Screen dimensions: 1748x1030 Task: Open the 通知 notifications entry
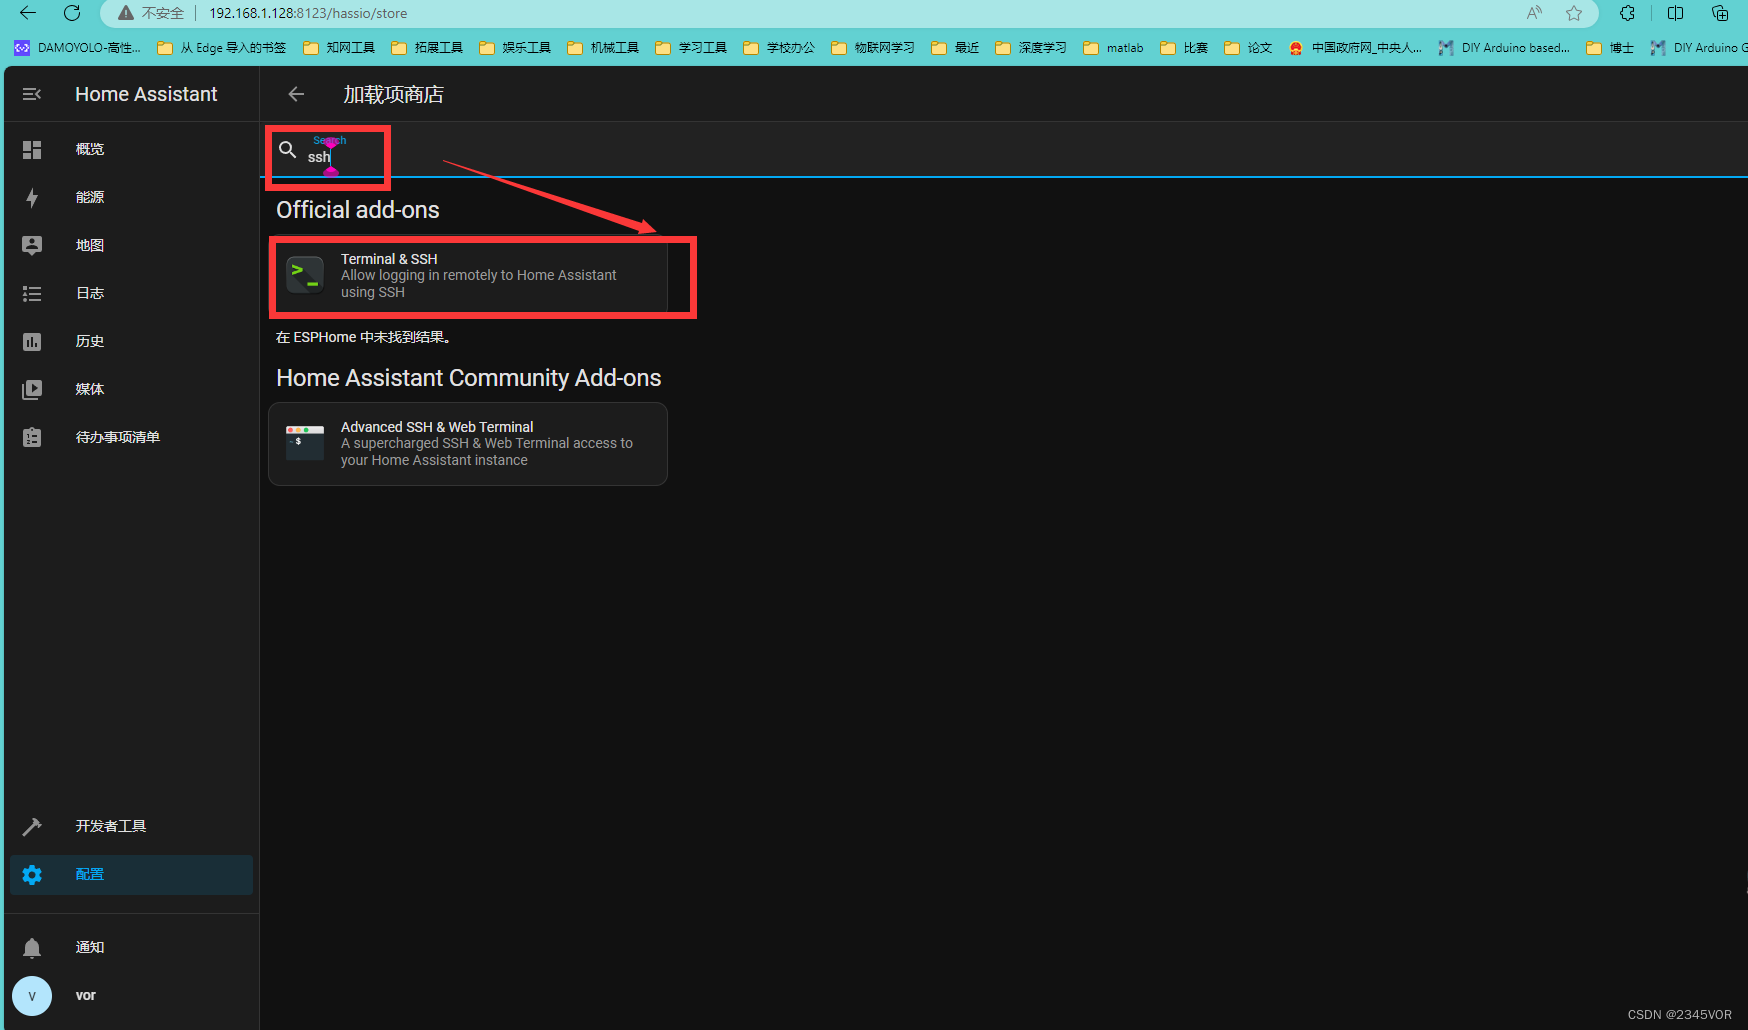[131, 947]
